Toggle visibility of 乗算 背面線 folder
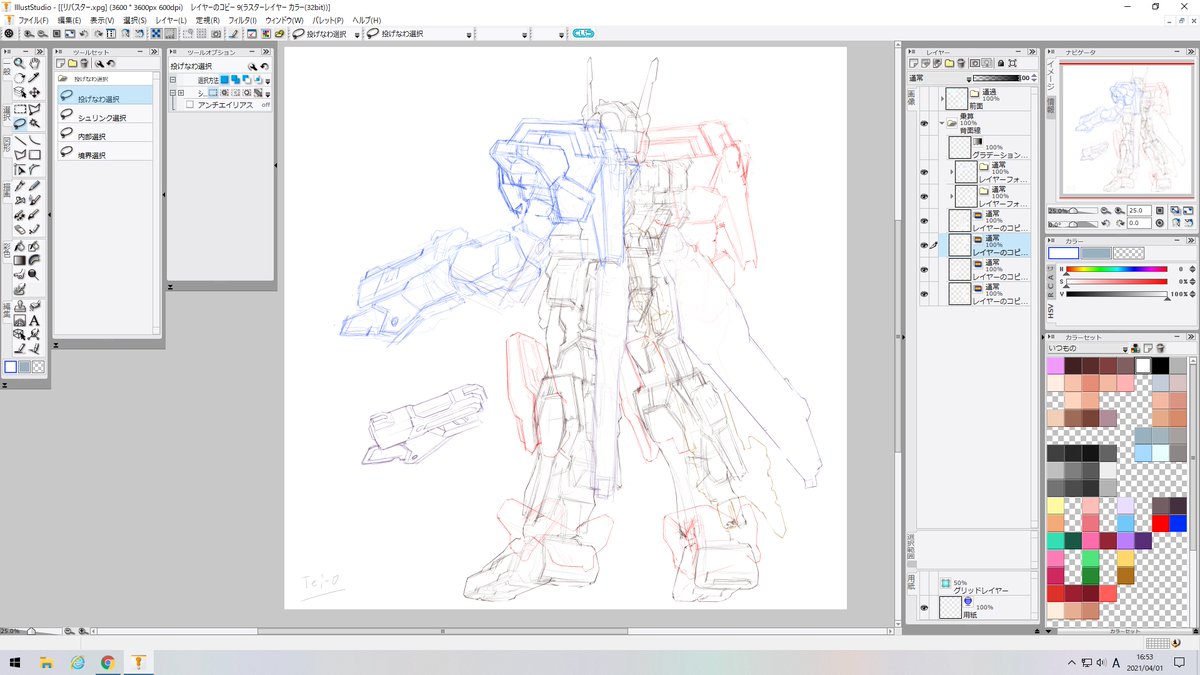 [924, 123]
